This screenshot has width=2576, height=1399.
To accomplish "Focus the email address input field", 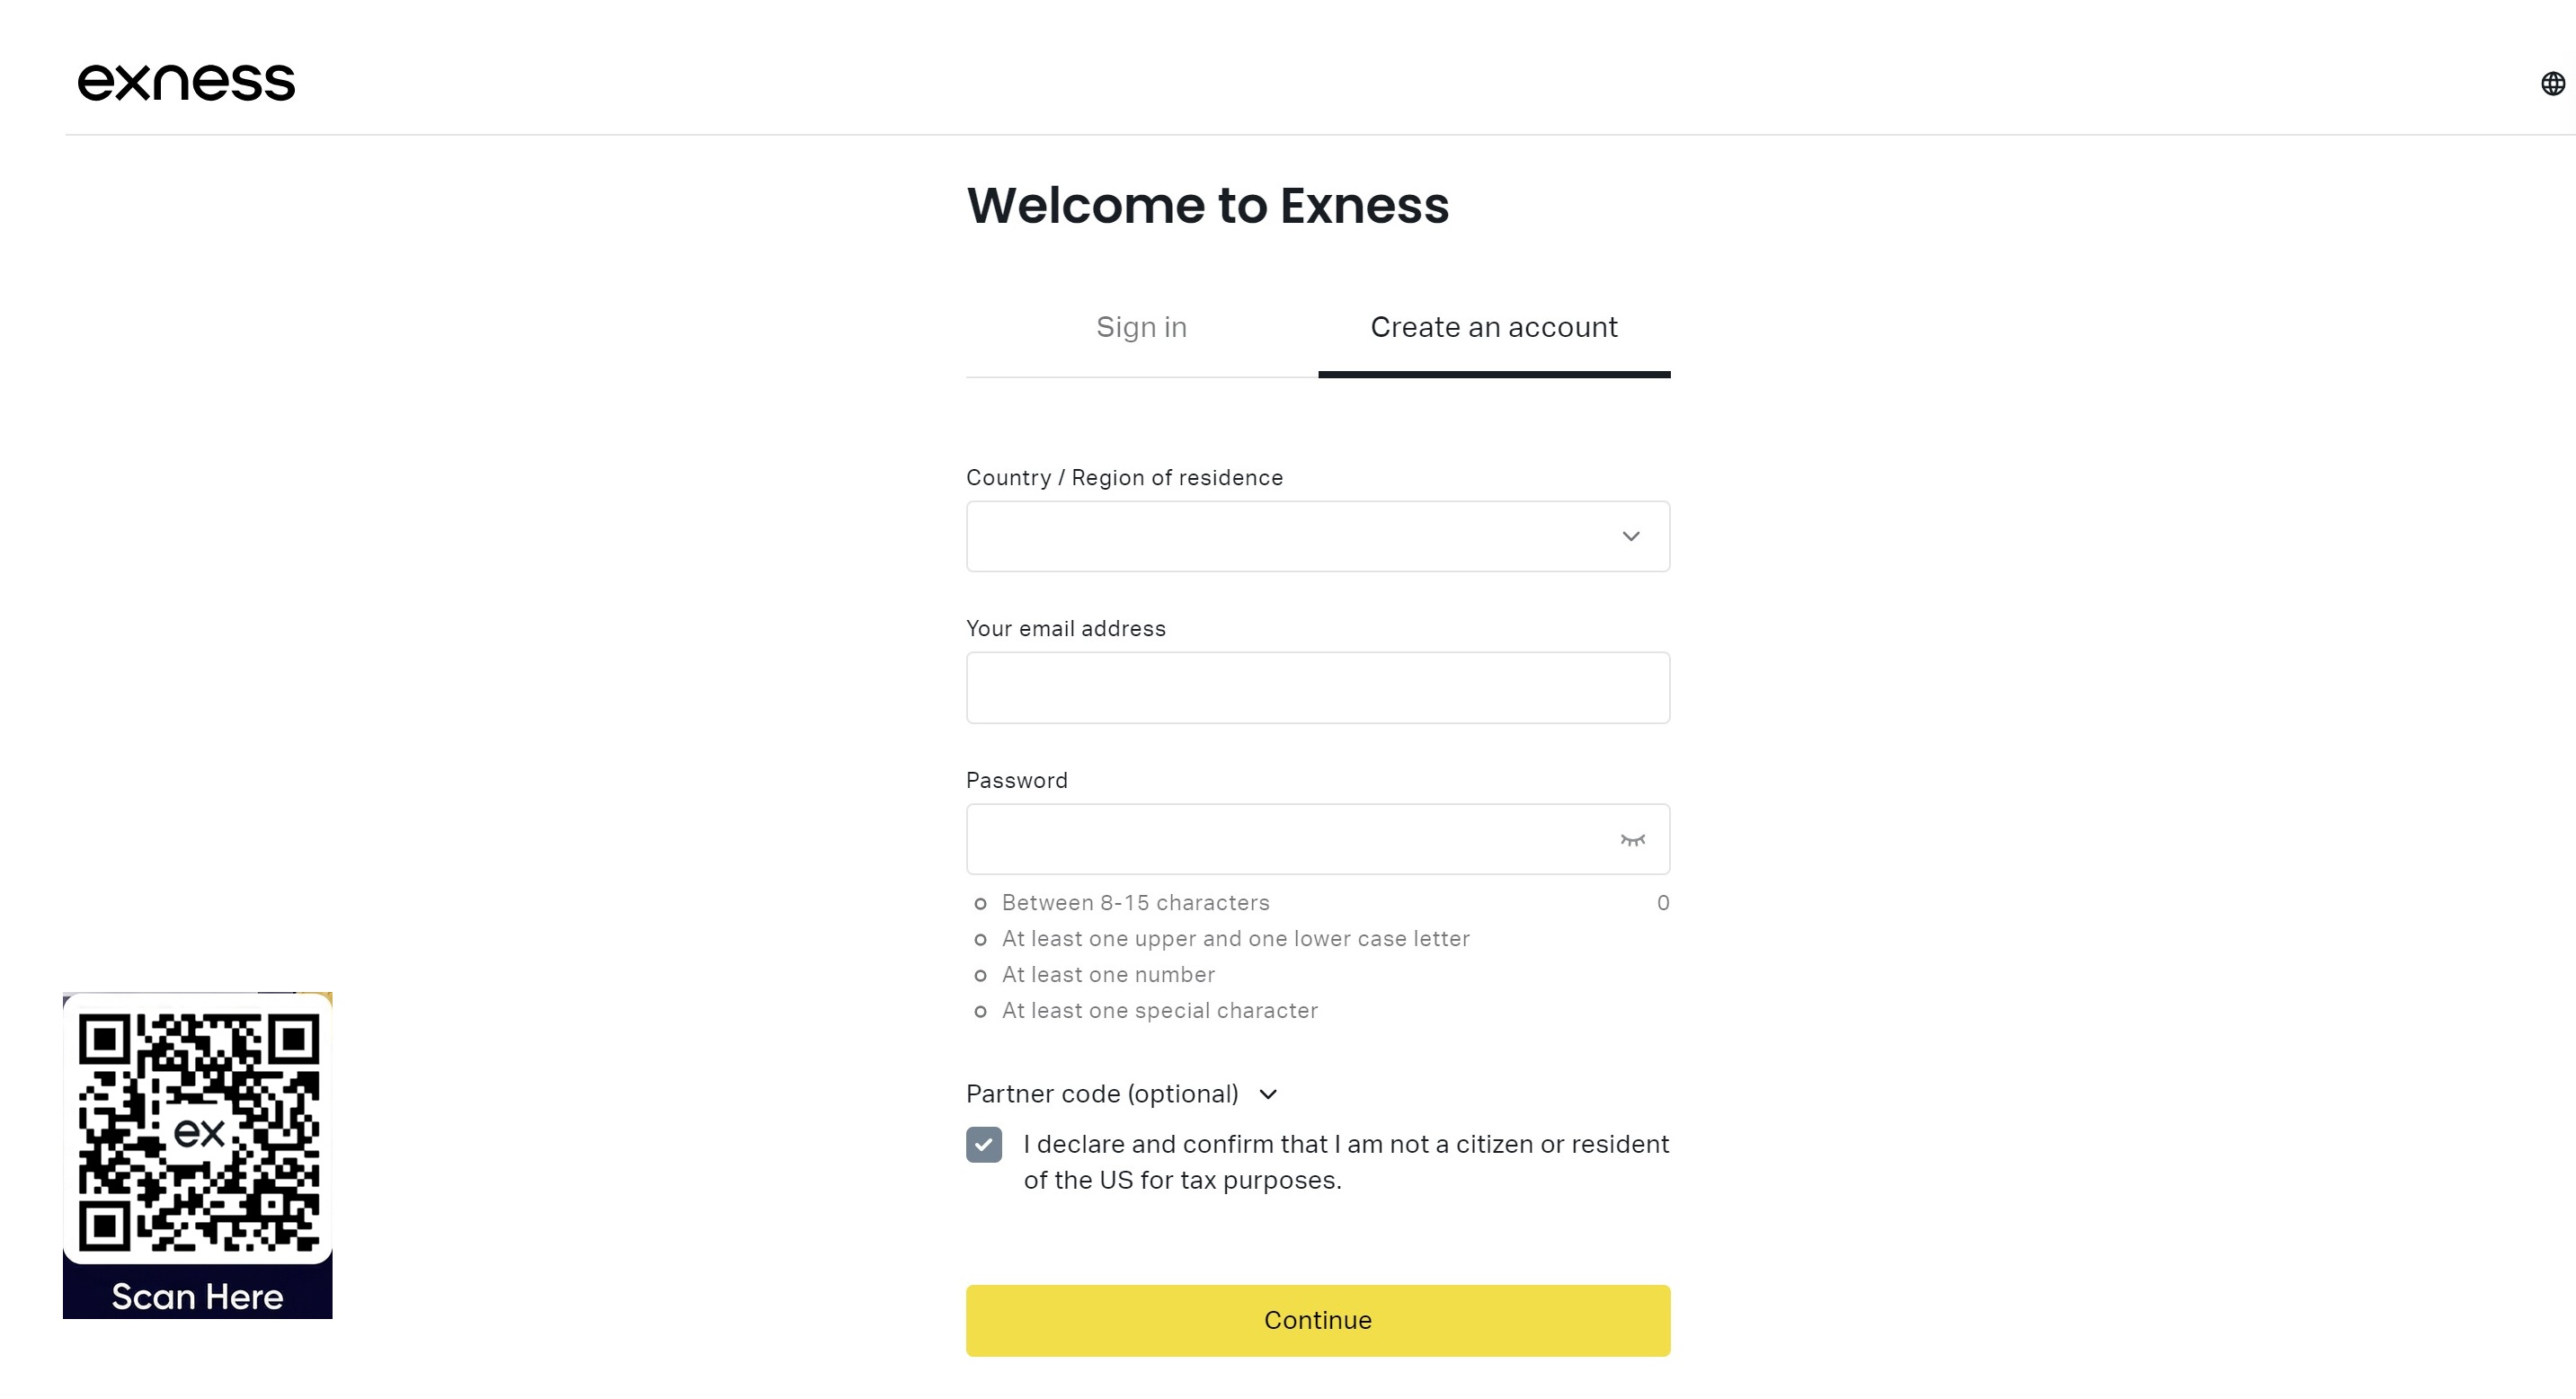I will coord(1317,688).
